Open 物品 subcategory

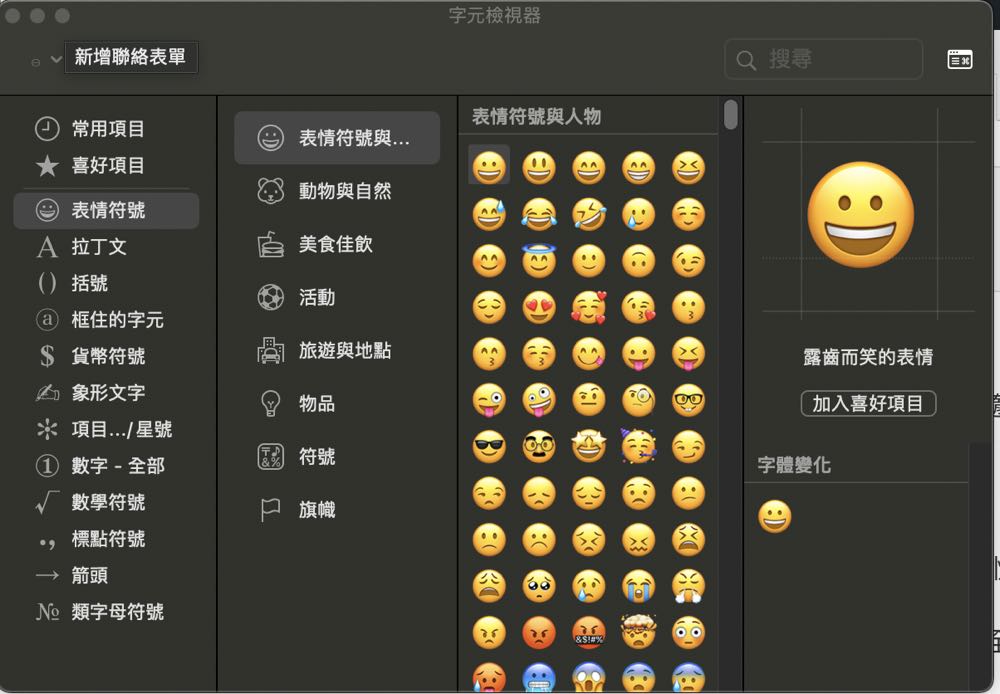pyautogui.click(x=337, y=404)
